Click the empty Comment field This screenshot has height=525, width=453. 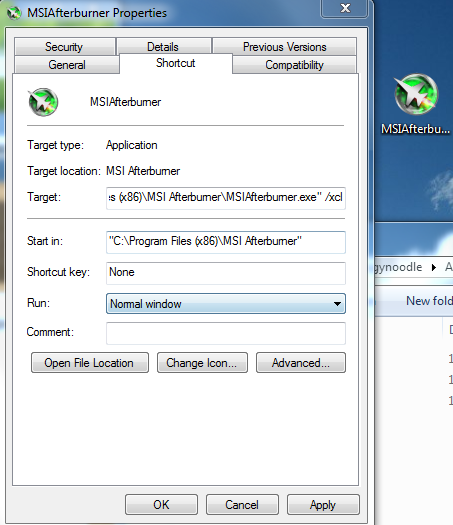[x=226, y=333]
